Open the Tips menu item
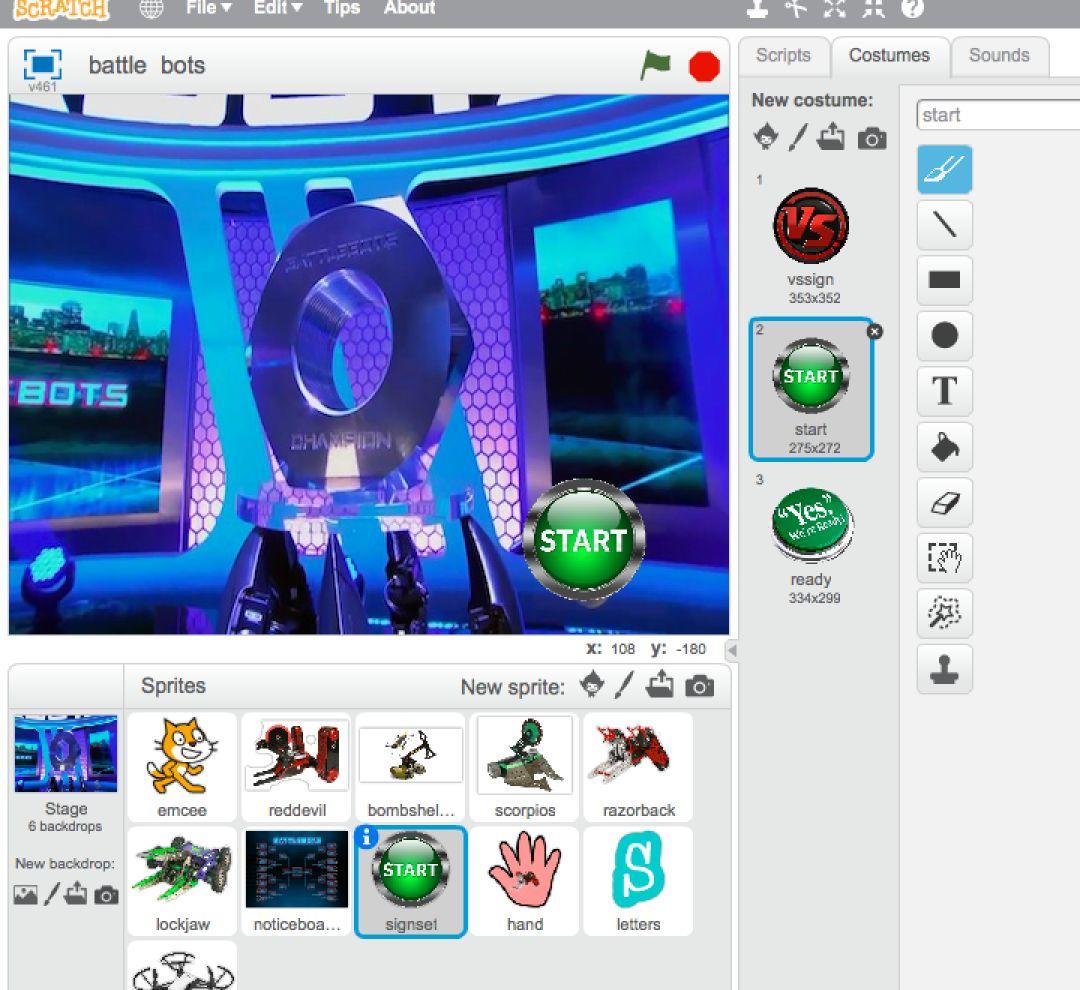The width and height of the screenshot is (1080, 990). 342,8
